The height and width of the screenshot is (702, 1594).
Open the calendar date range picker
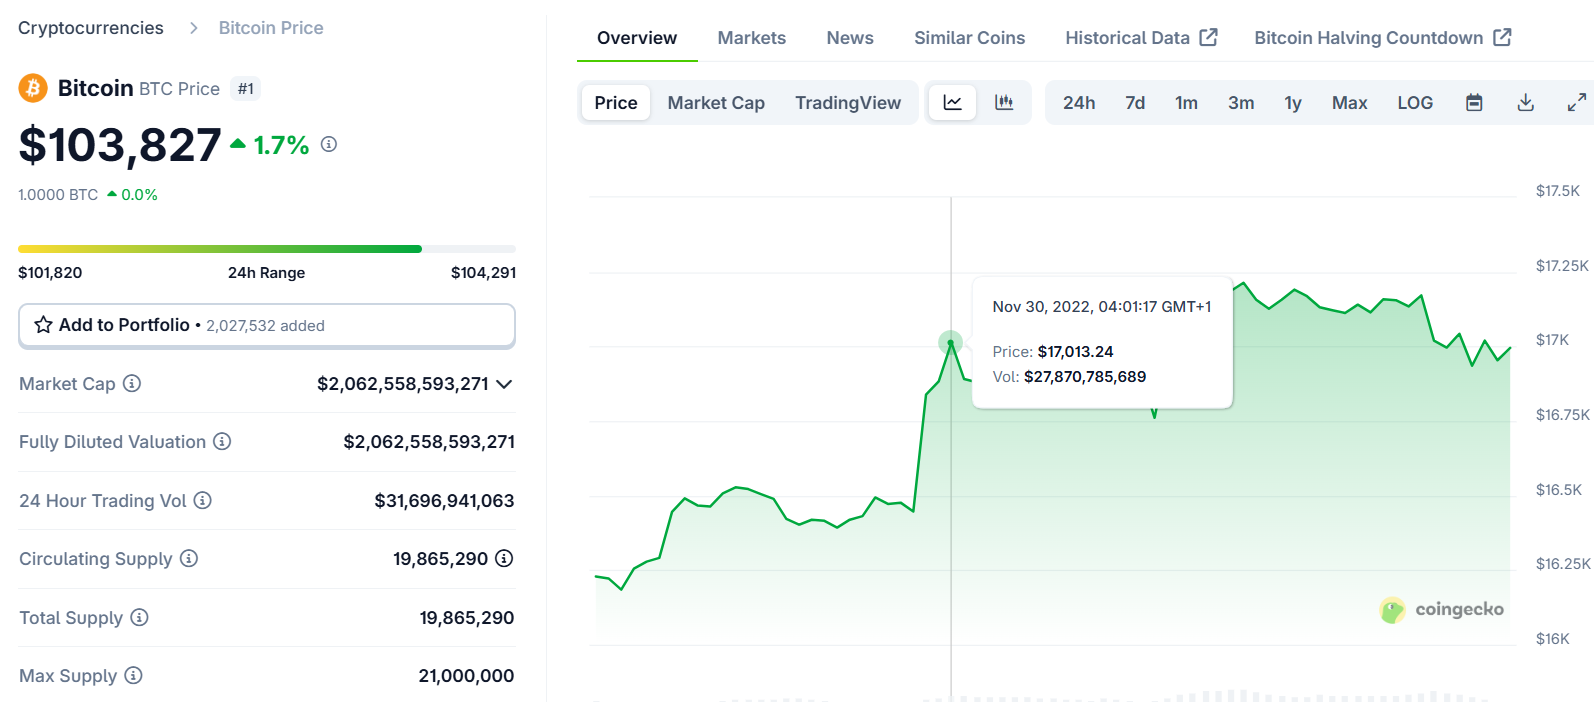[x=1474, y=103]
